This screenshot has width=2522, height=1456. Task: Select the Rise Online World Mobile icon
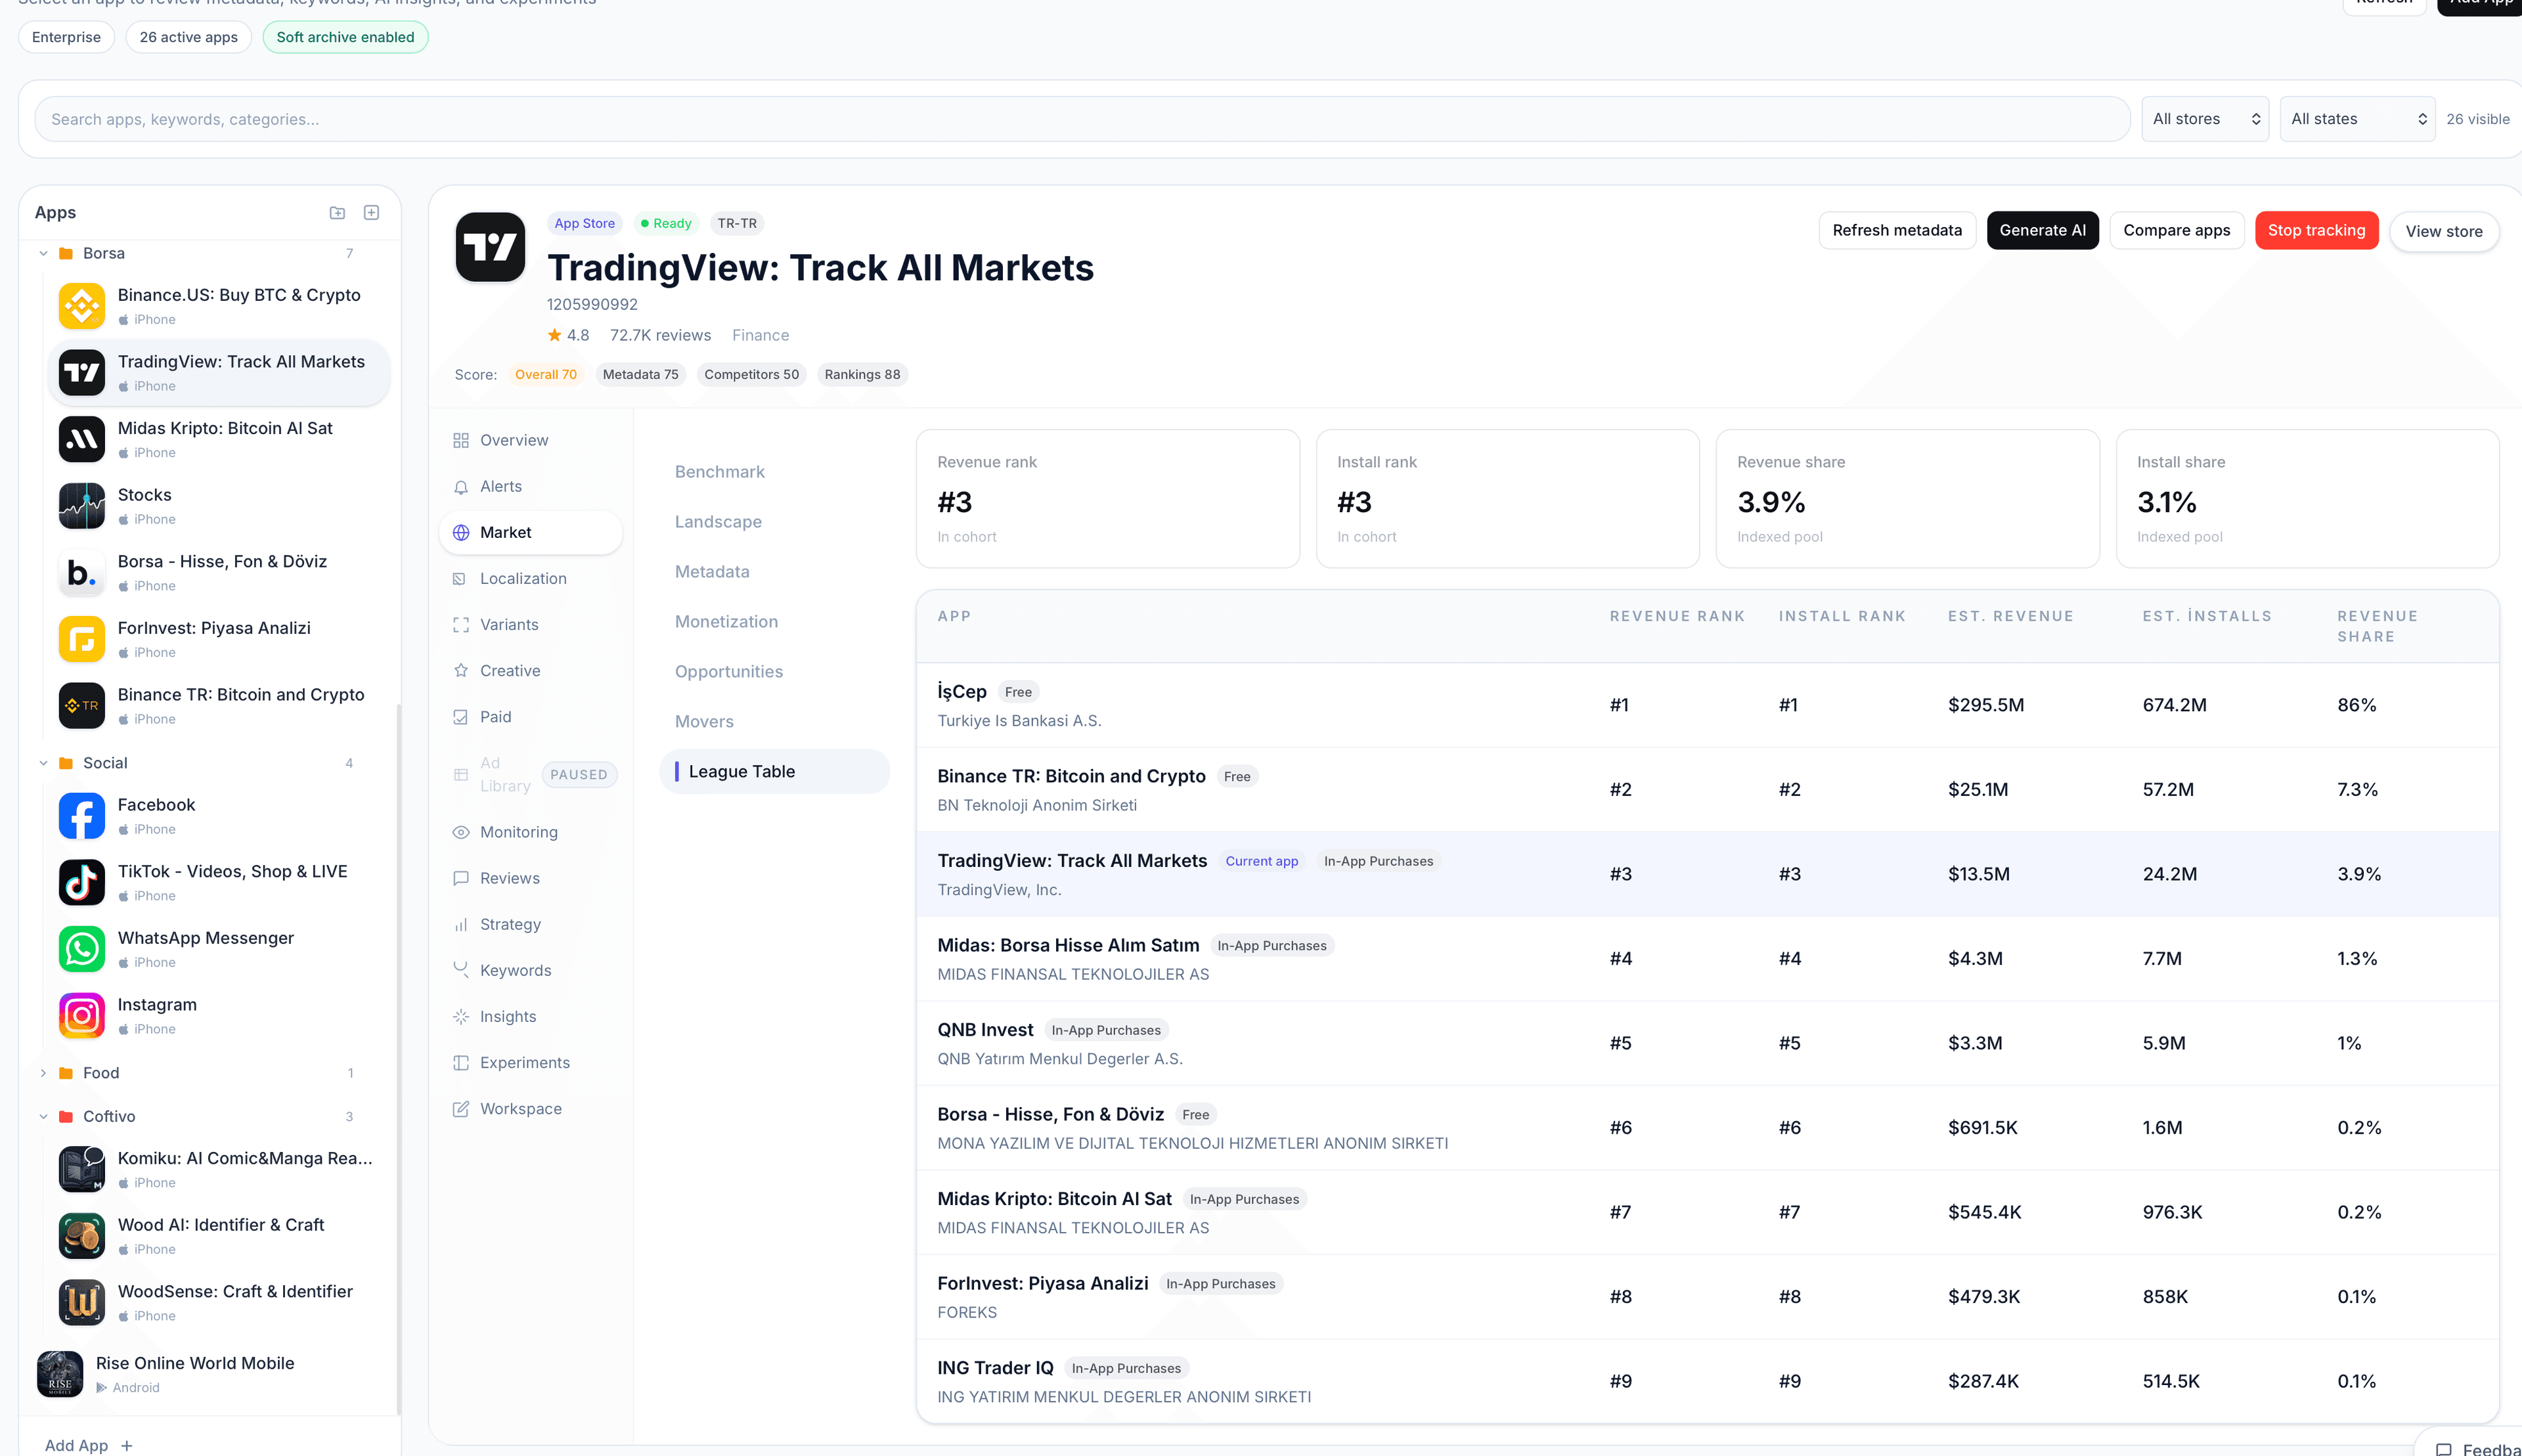tap(60, 1374)
